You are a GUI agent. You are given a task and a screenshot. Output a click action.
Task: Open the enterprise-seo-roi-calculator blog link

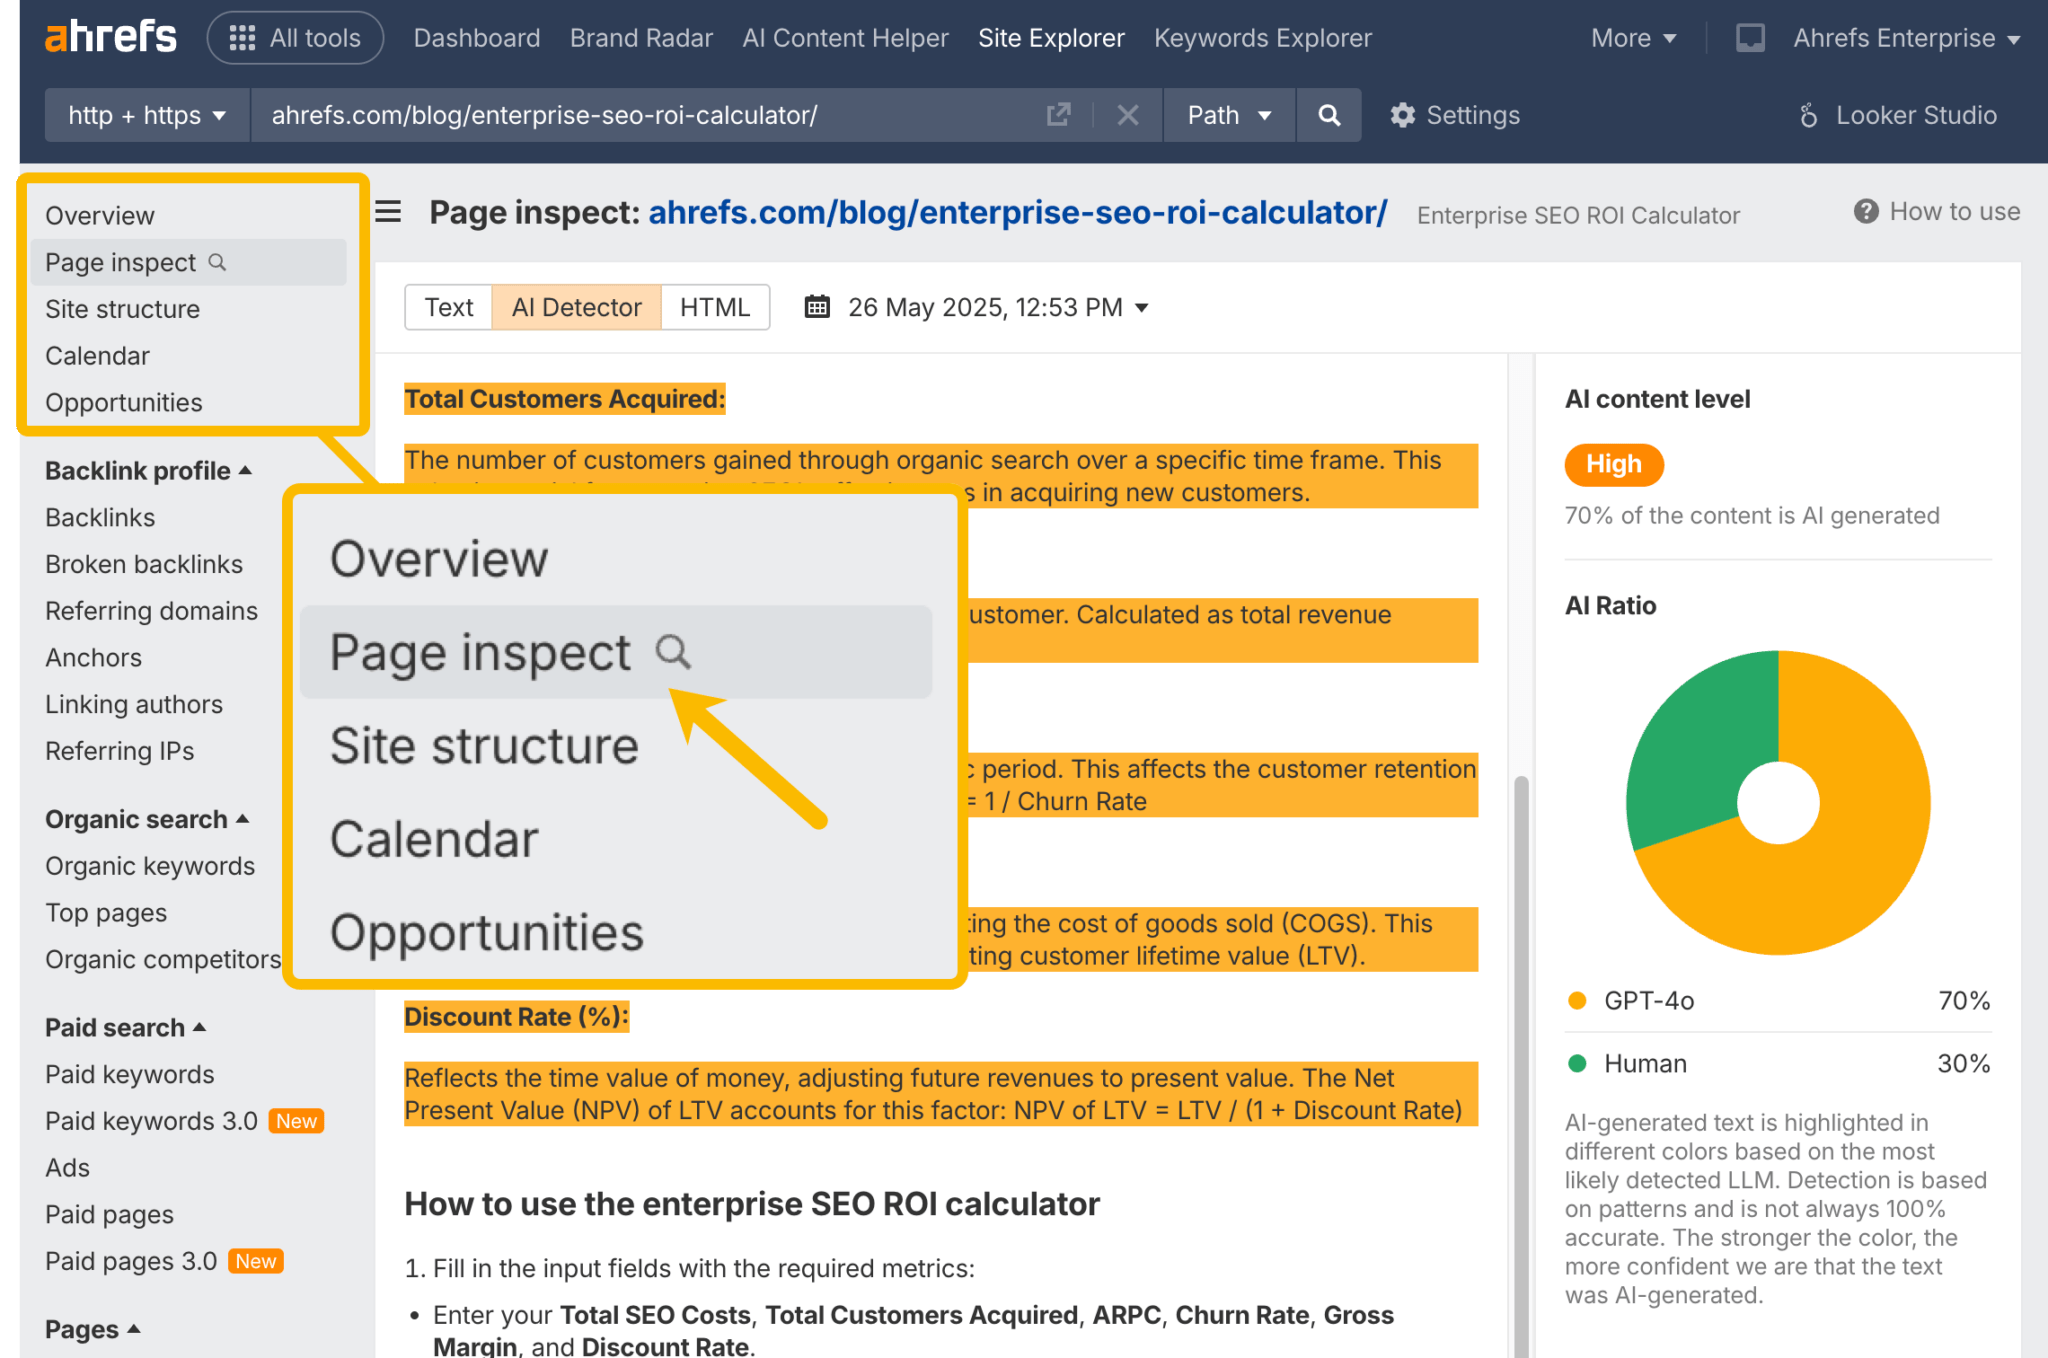coord(1016,212)
